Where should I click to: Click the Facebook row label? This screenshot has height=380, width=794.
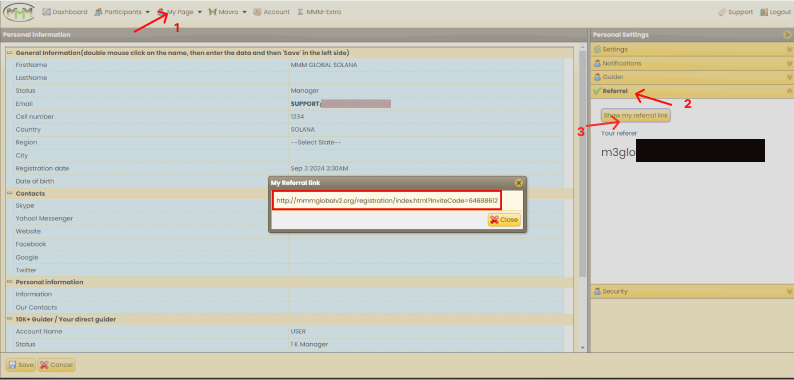point(31,244)
